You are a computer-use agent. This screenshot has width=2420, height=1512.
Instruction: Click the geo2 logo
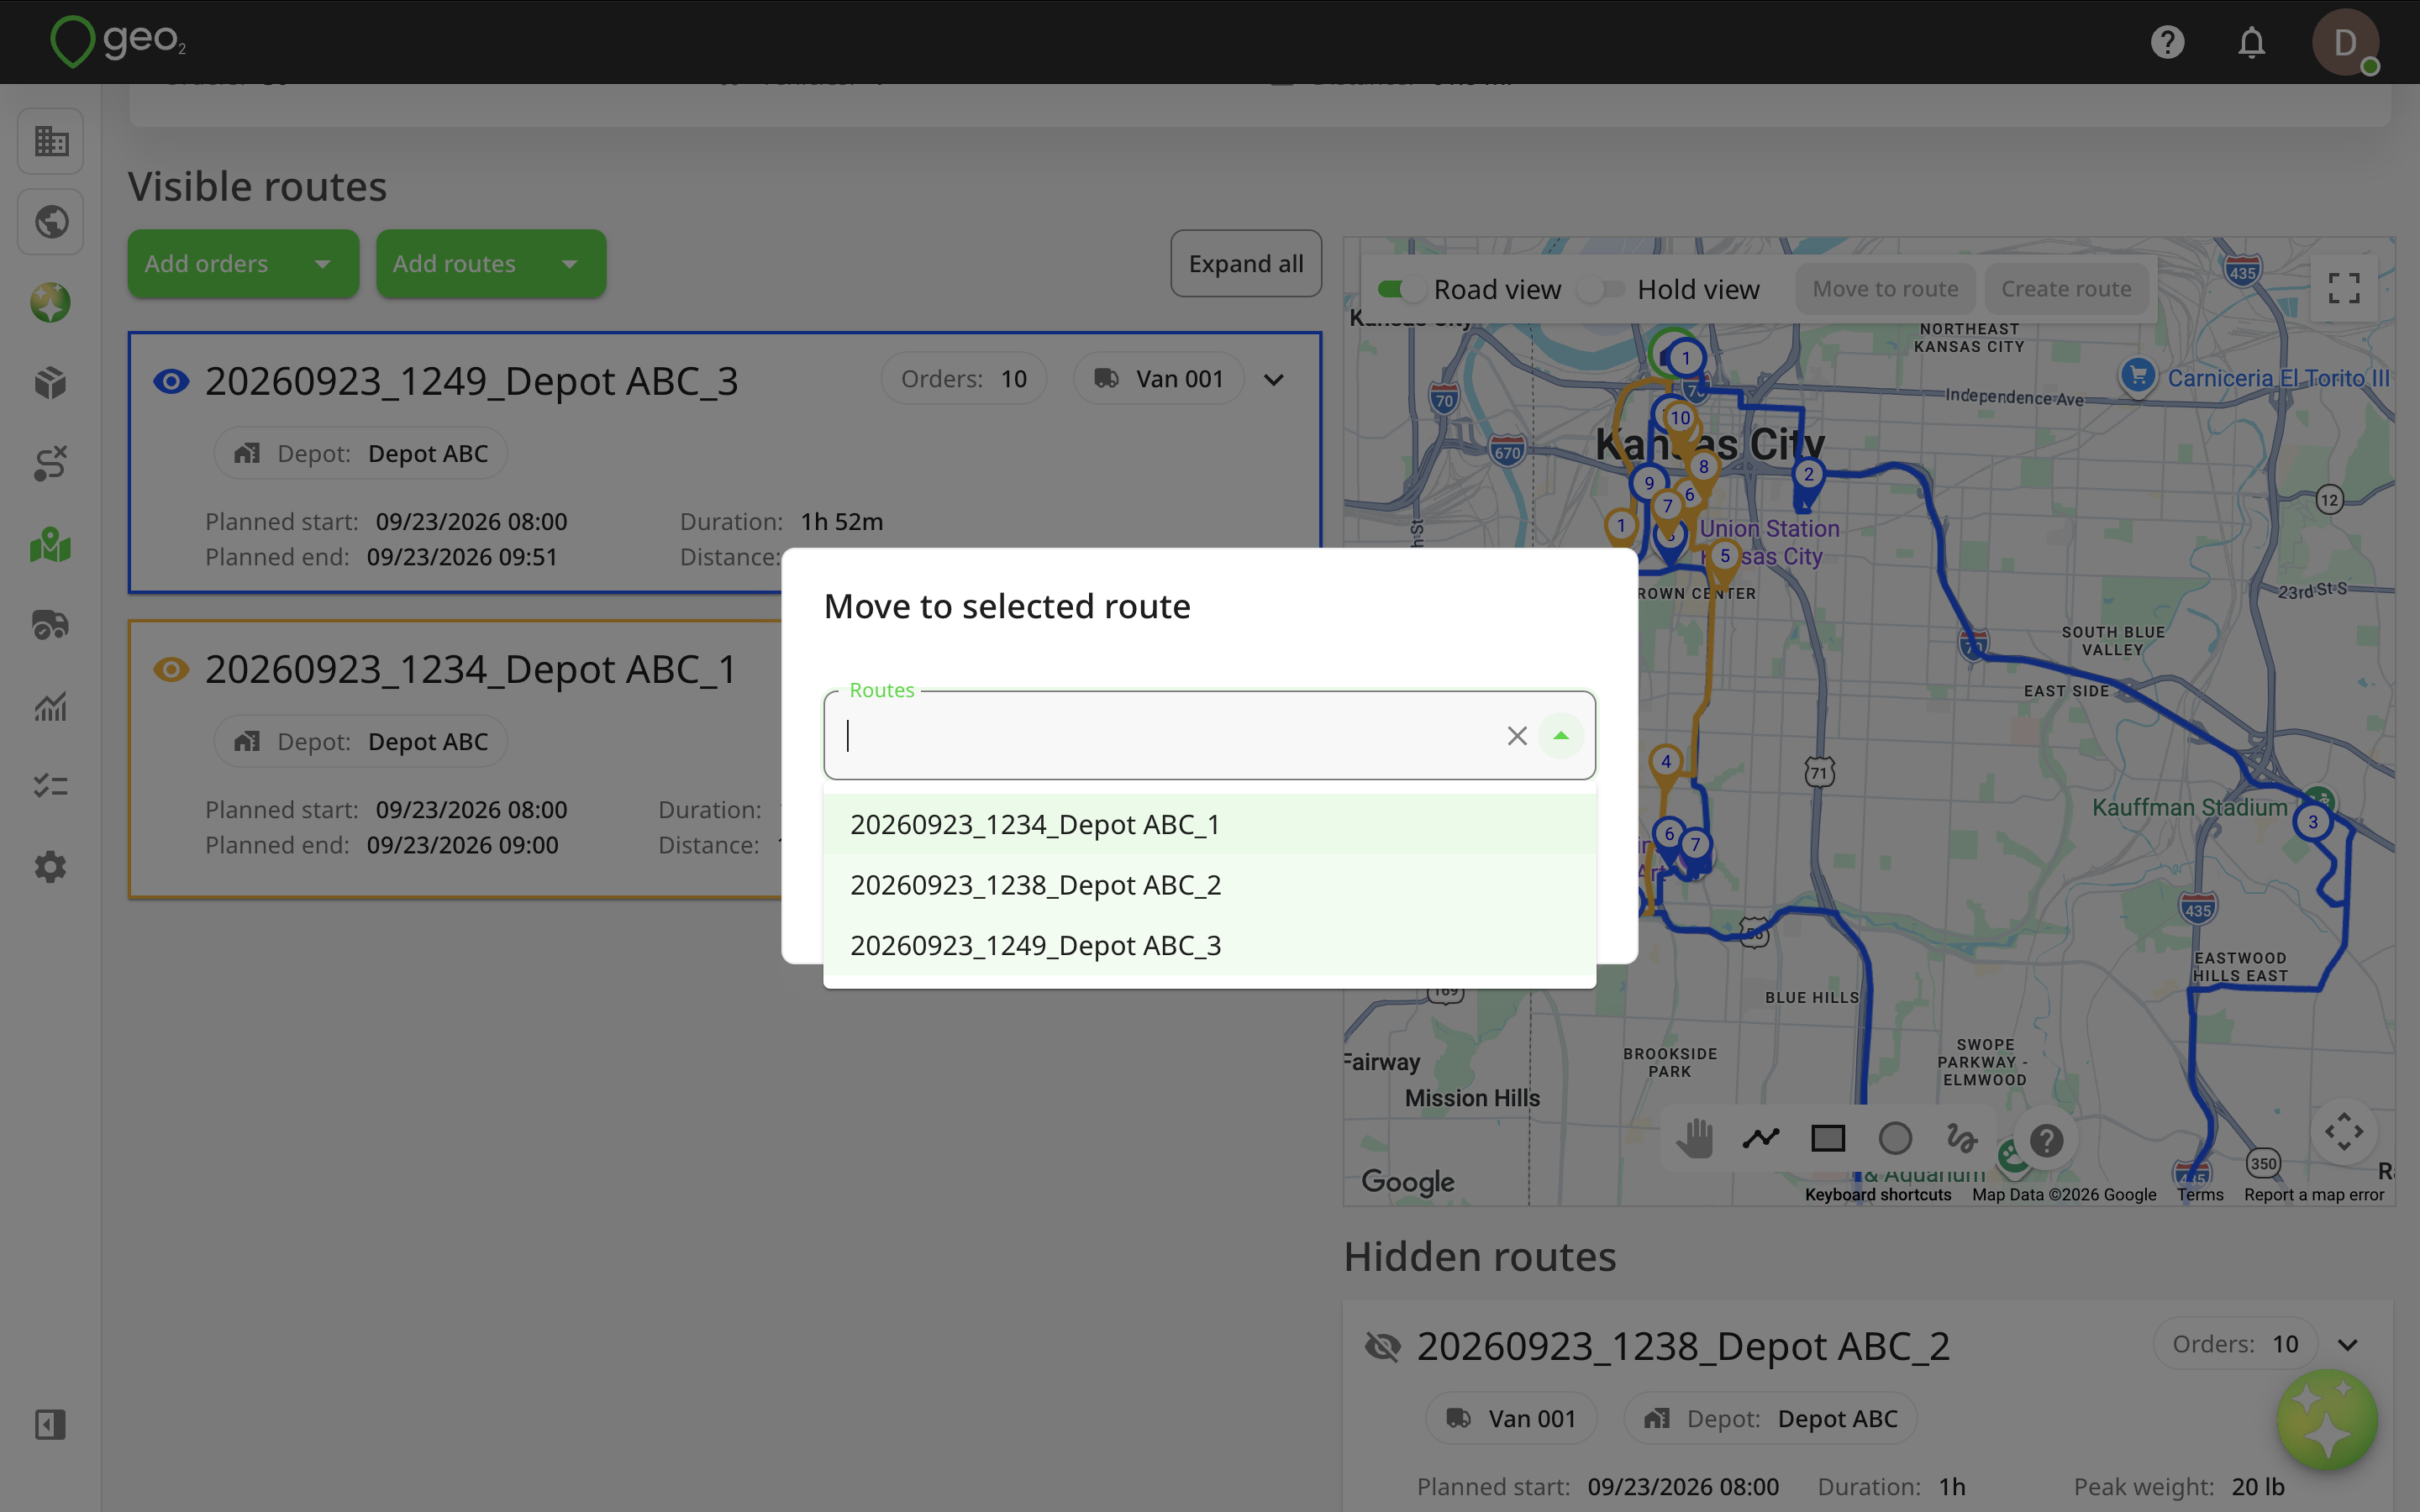tap(118, 42)
